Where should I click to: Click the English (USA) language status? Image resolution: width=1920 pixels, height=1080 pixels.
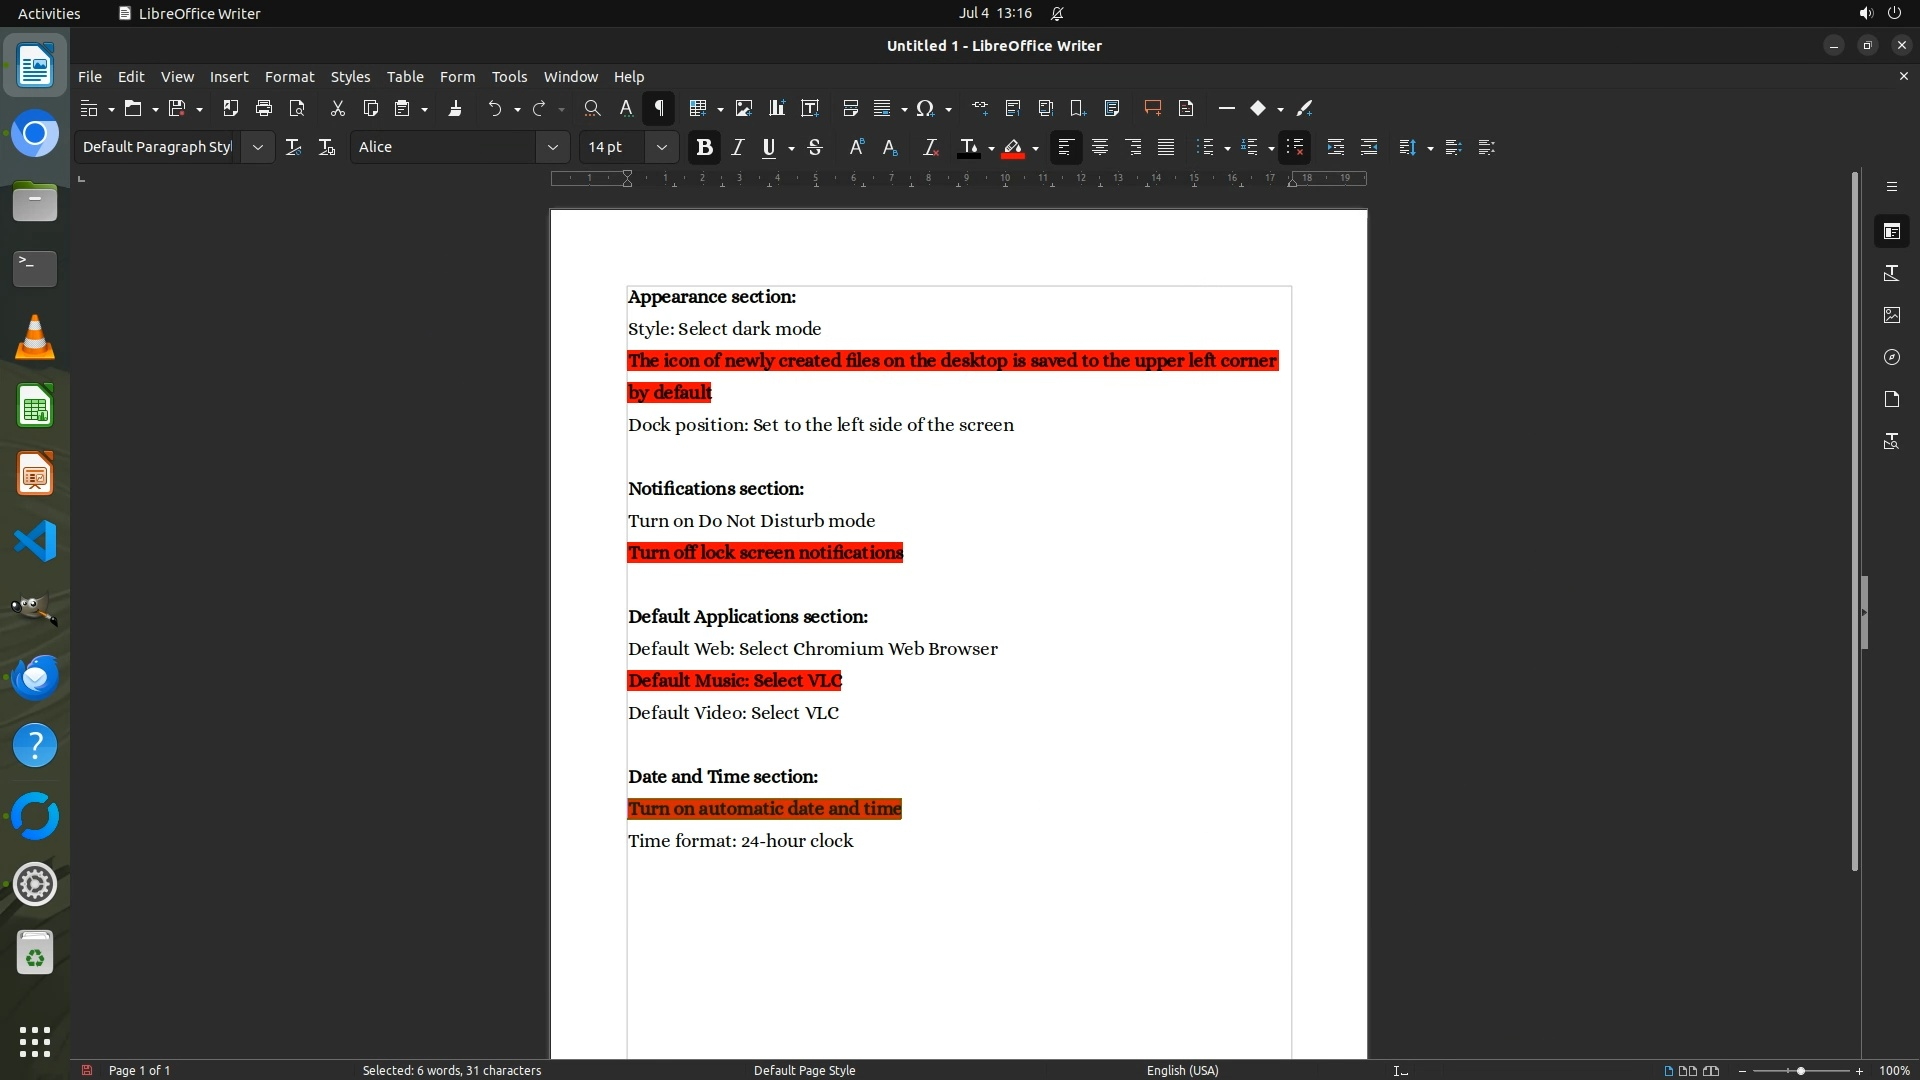click(1182, 1070)
